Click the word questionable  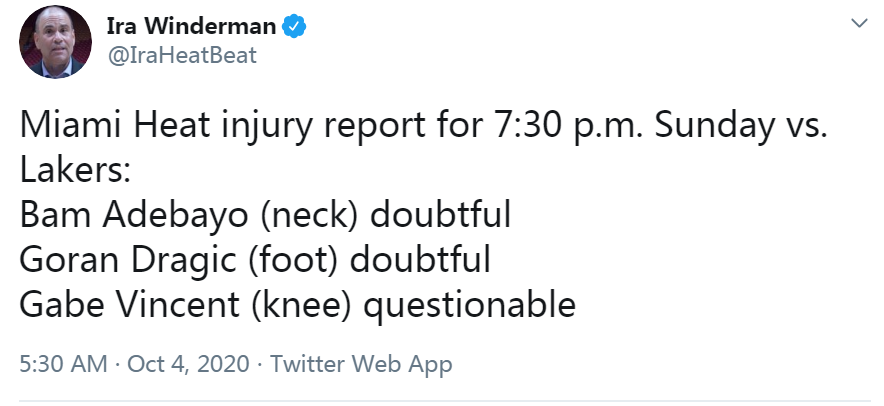(469, 307)
